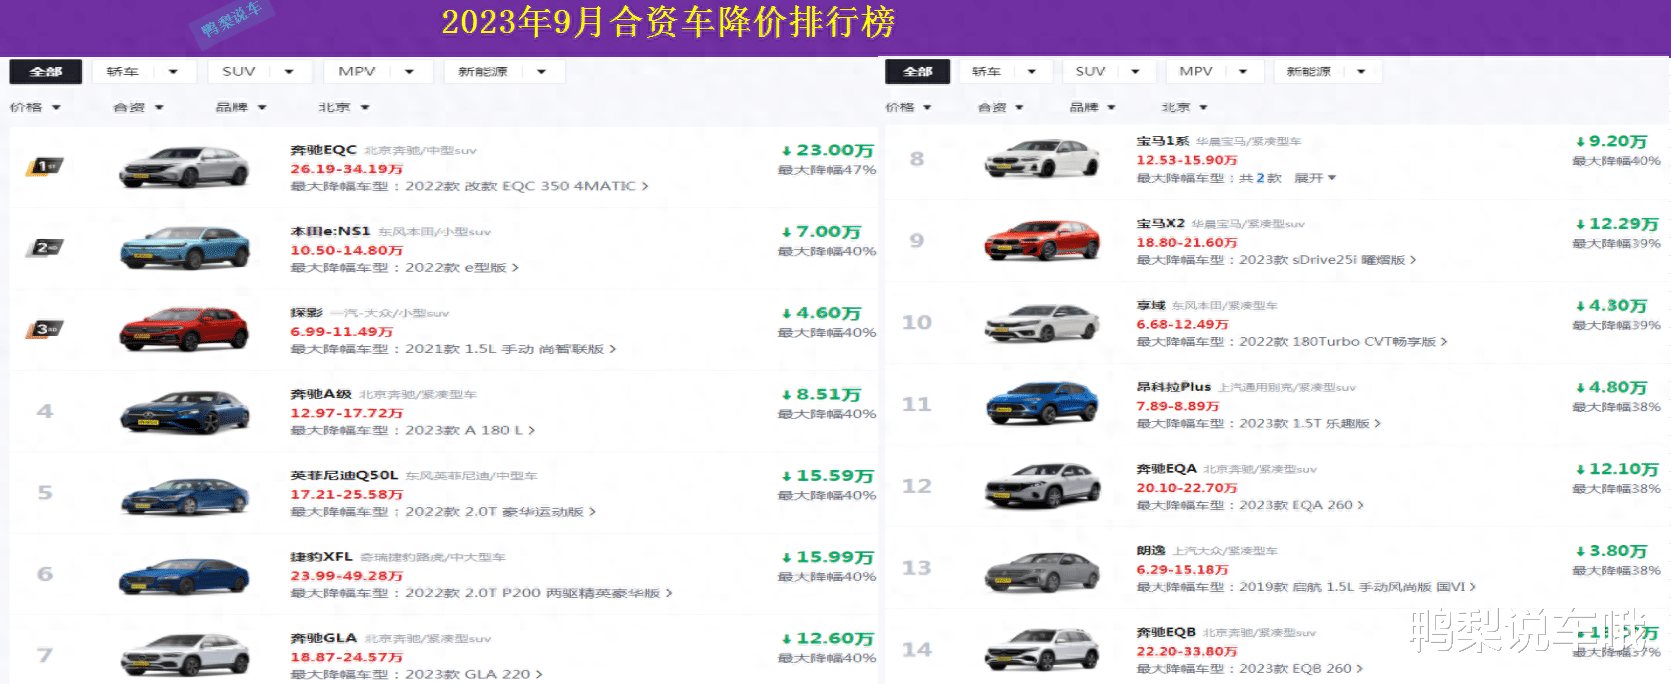This screenshot has height=684, width=1671.
Task: Open 2022款 e型版 model link
Action: 461,268
